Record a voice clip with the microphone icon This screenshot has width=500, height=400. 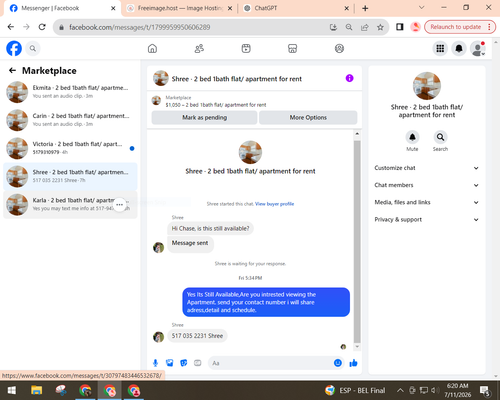click(x=155, y=363)
